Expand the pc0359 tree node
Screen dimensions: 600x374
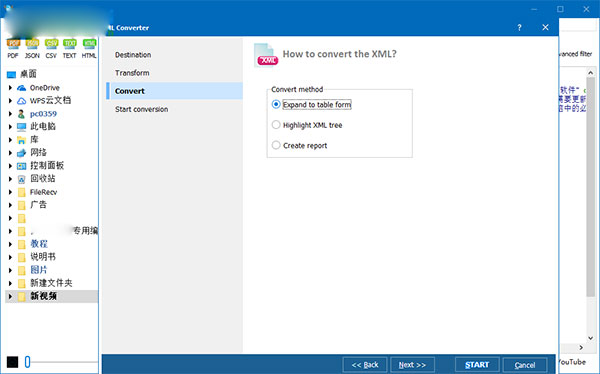(10, 114)
